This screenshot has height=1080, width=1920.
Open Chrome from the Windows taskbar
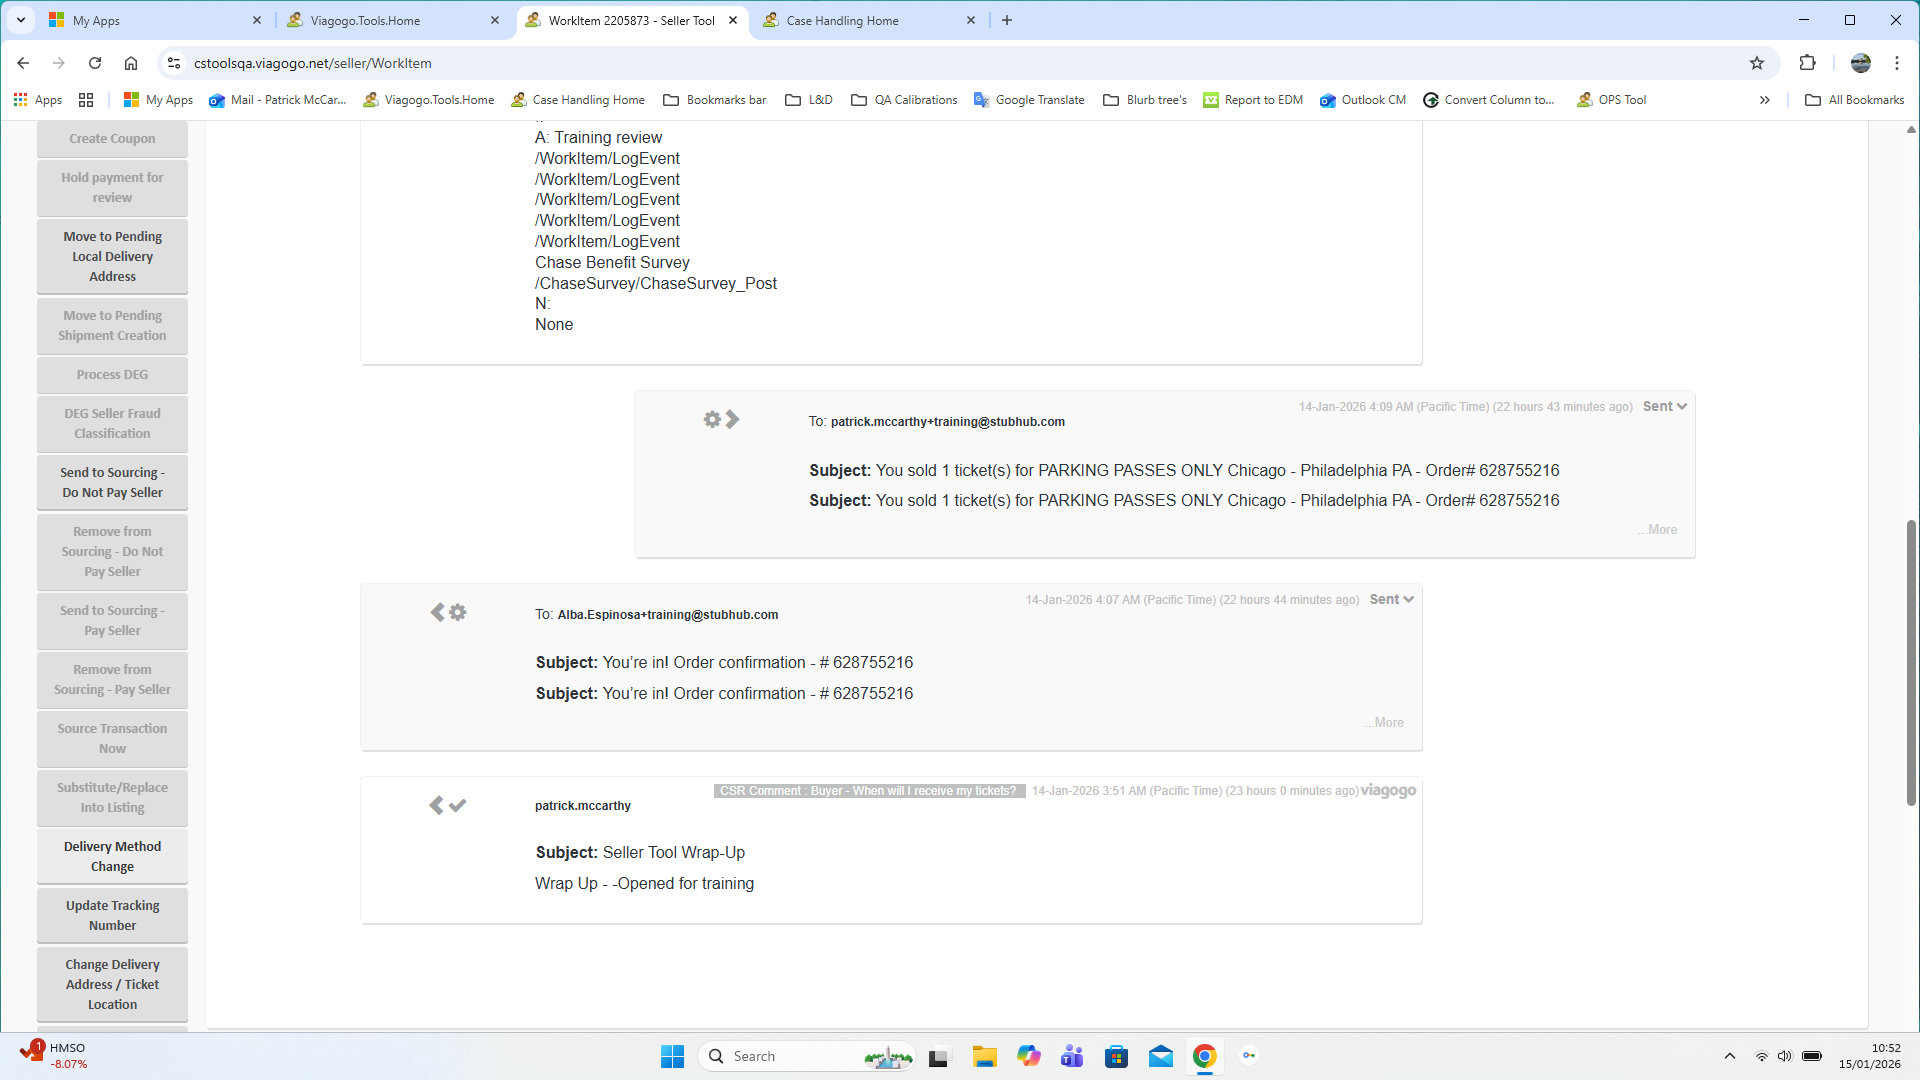(1204, 1056)
